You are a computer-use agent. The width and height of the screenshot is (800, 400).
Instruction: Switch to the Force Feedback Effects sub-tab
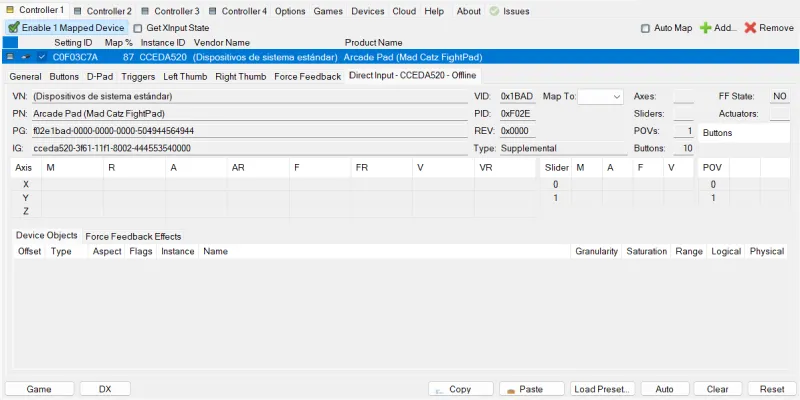133,236
